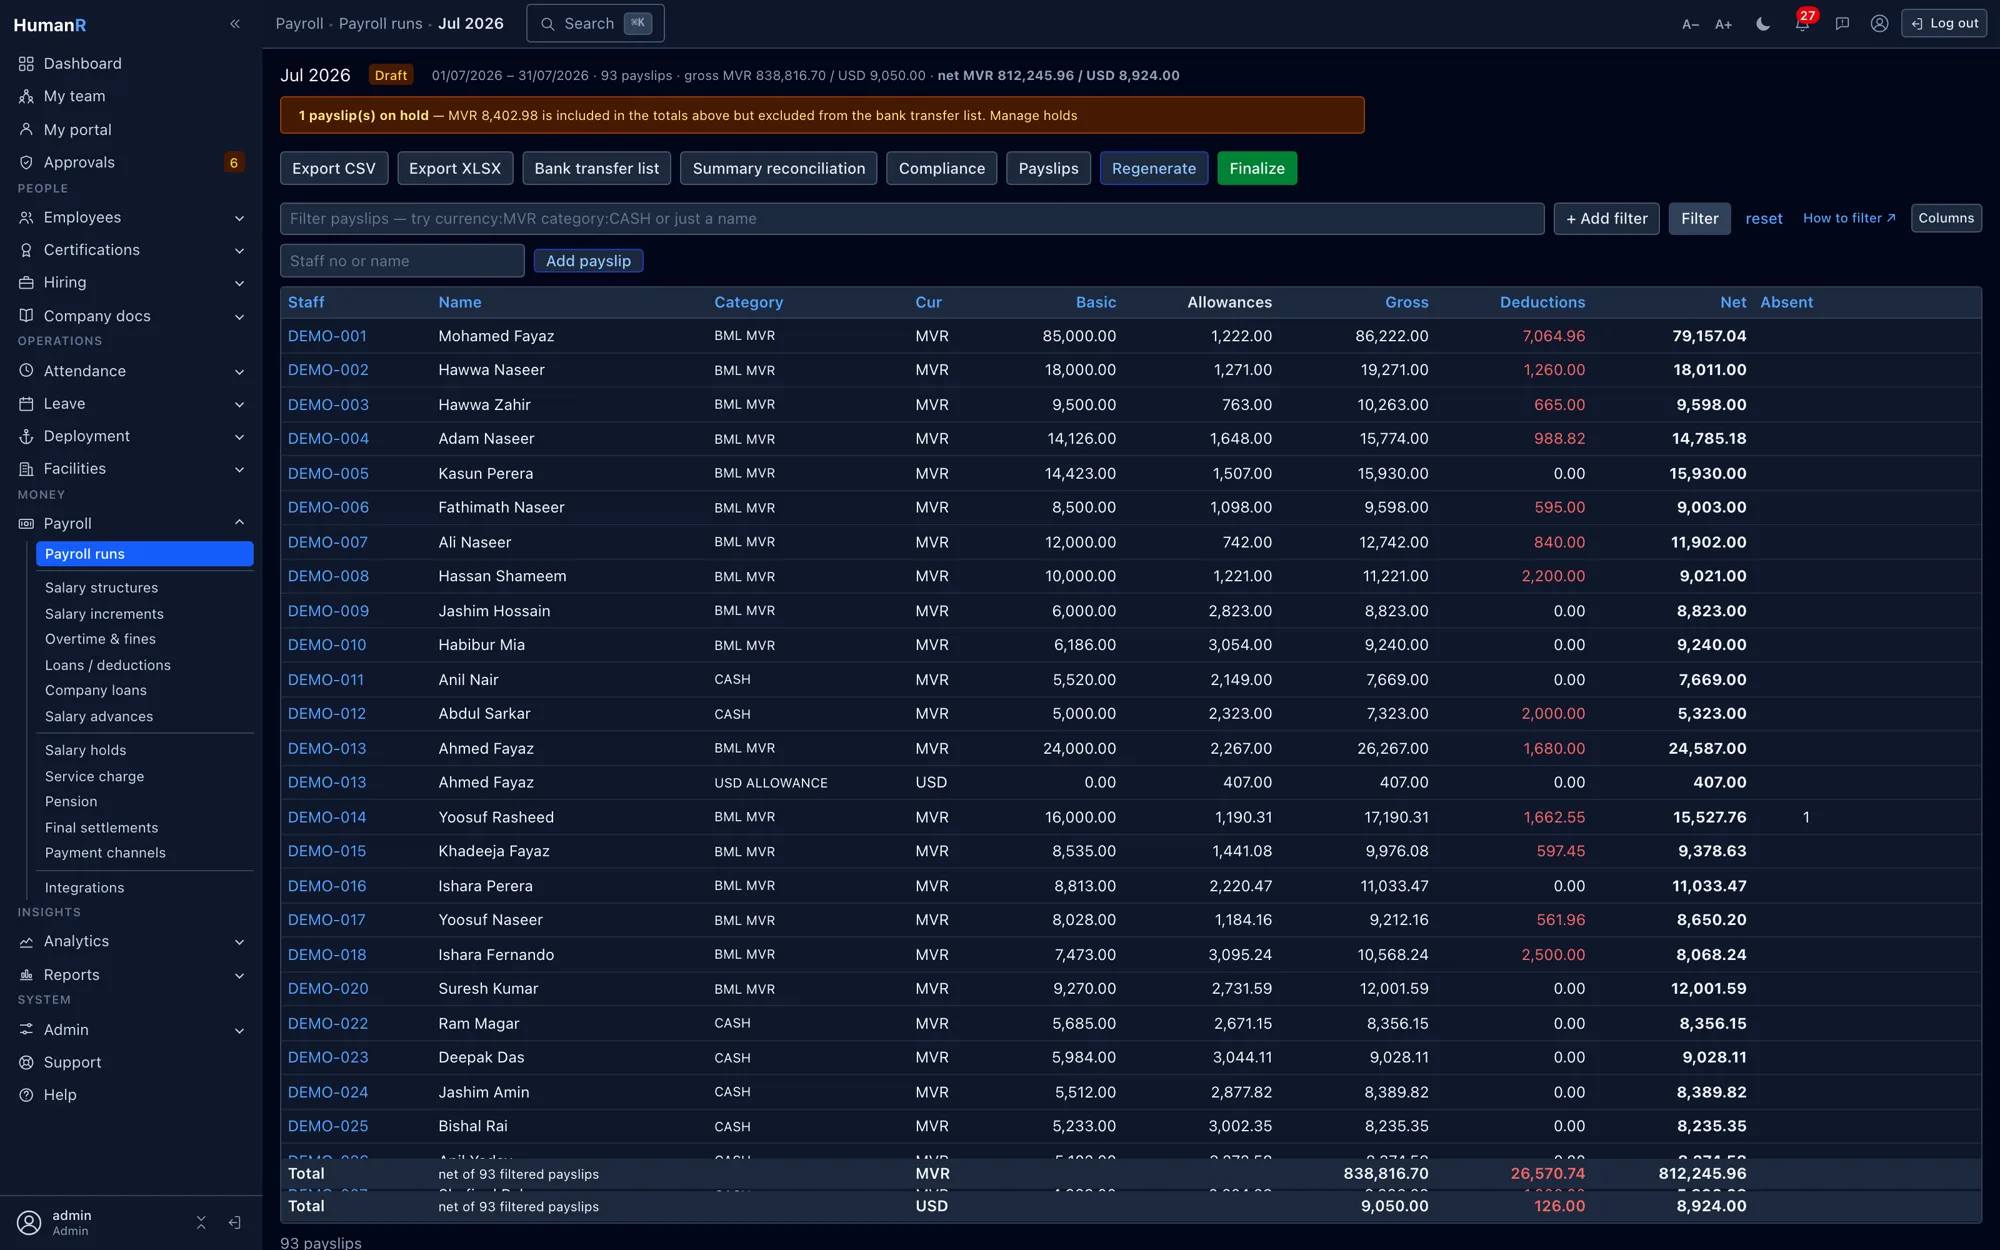Toggle the admin user menu chevrons
Image resolution: width=2000 pixels, height=1250 pixels.
point(201,1222)
